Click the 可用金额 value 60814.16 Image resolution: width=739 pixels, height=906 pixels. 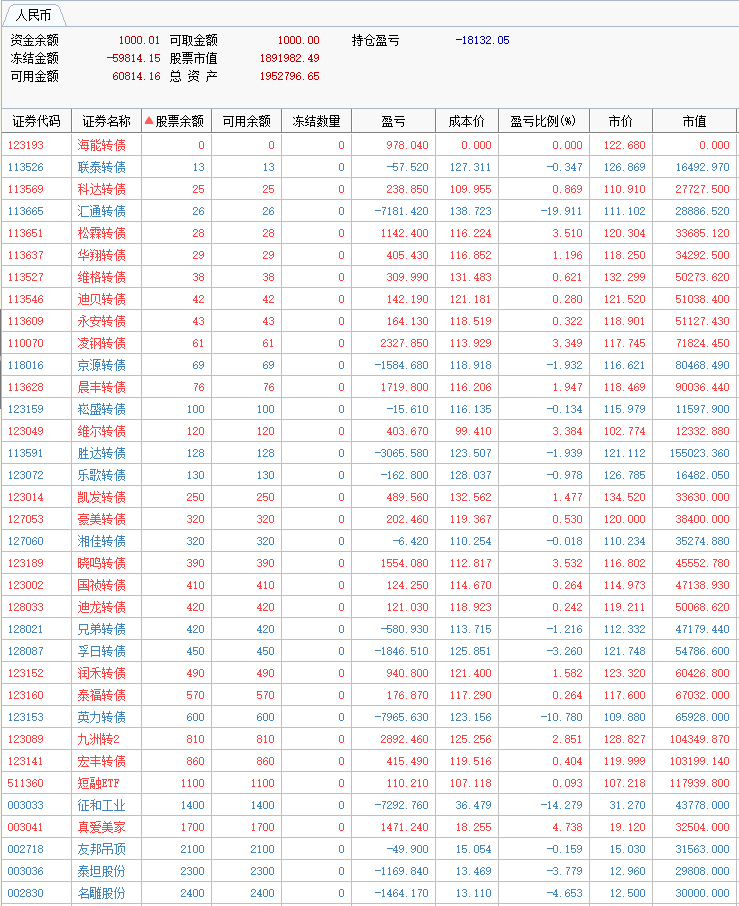click(x=136, y=76)
